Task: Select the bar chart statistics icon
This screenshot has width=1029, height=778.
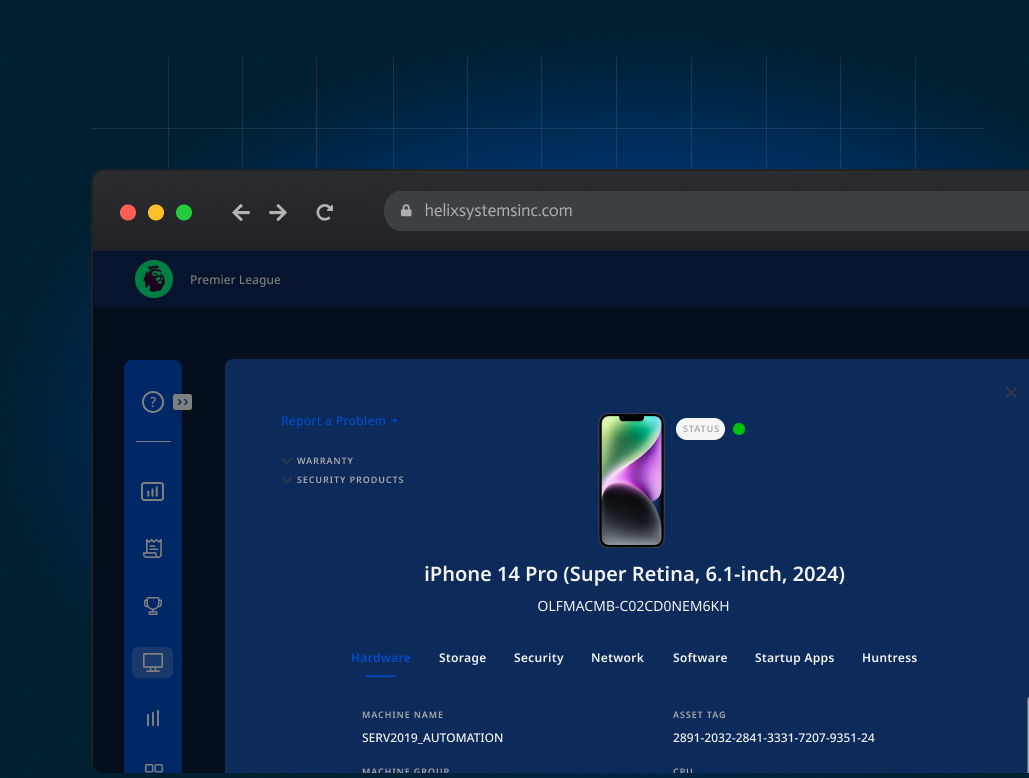Action: (x=152, y=491)
